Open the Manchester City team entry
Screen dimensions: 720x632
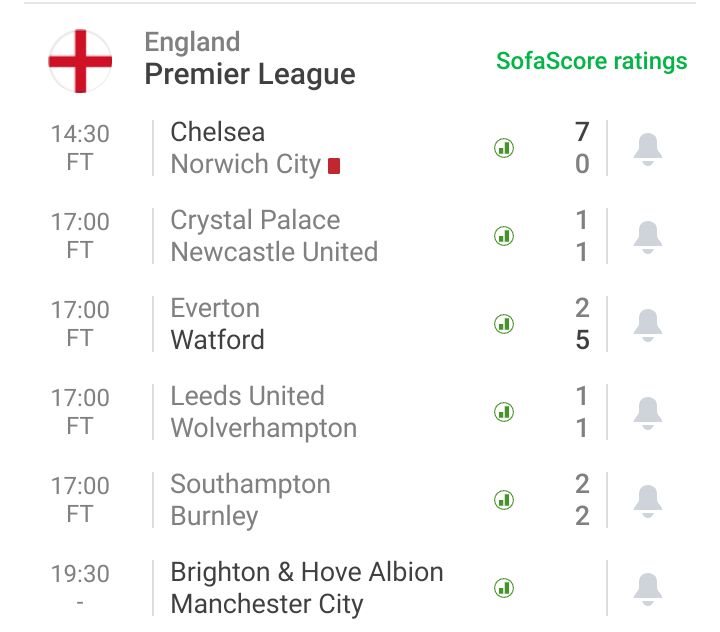tap(267, 604)
